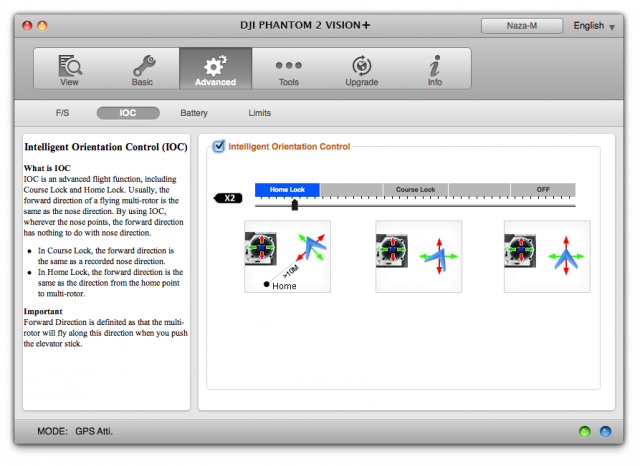
Task: Click the Intelligent Orientation Control (IOC) title
Action: [106, 147]
